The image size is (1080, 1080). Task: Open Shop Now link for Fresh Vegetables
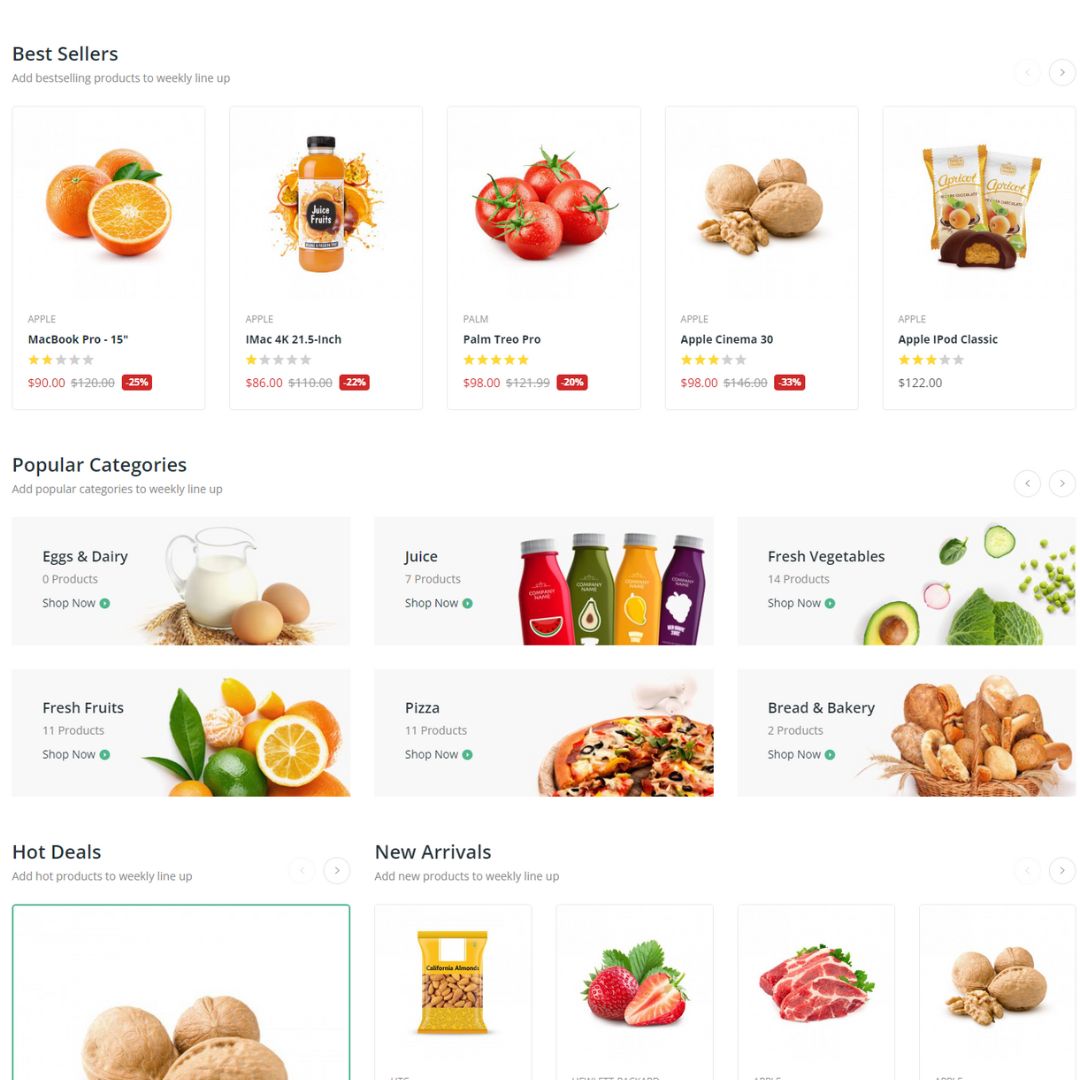click(801, 603)
